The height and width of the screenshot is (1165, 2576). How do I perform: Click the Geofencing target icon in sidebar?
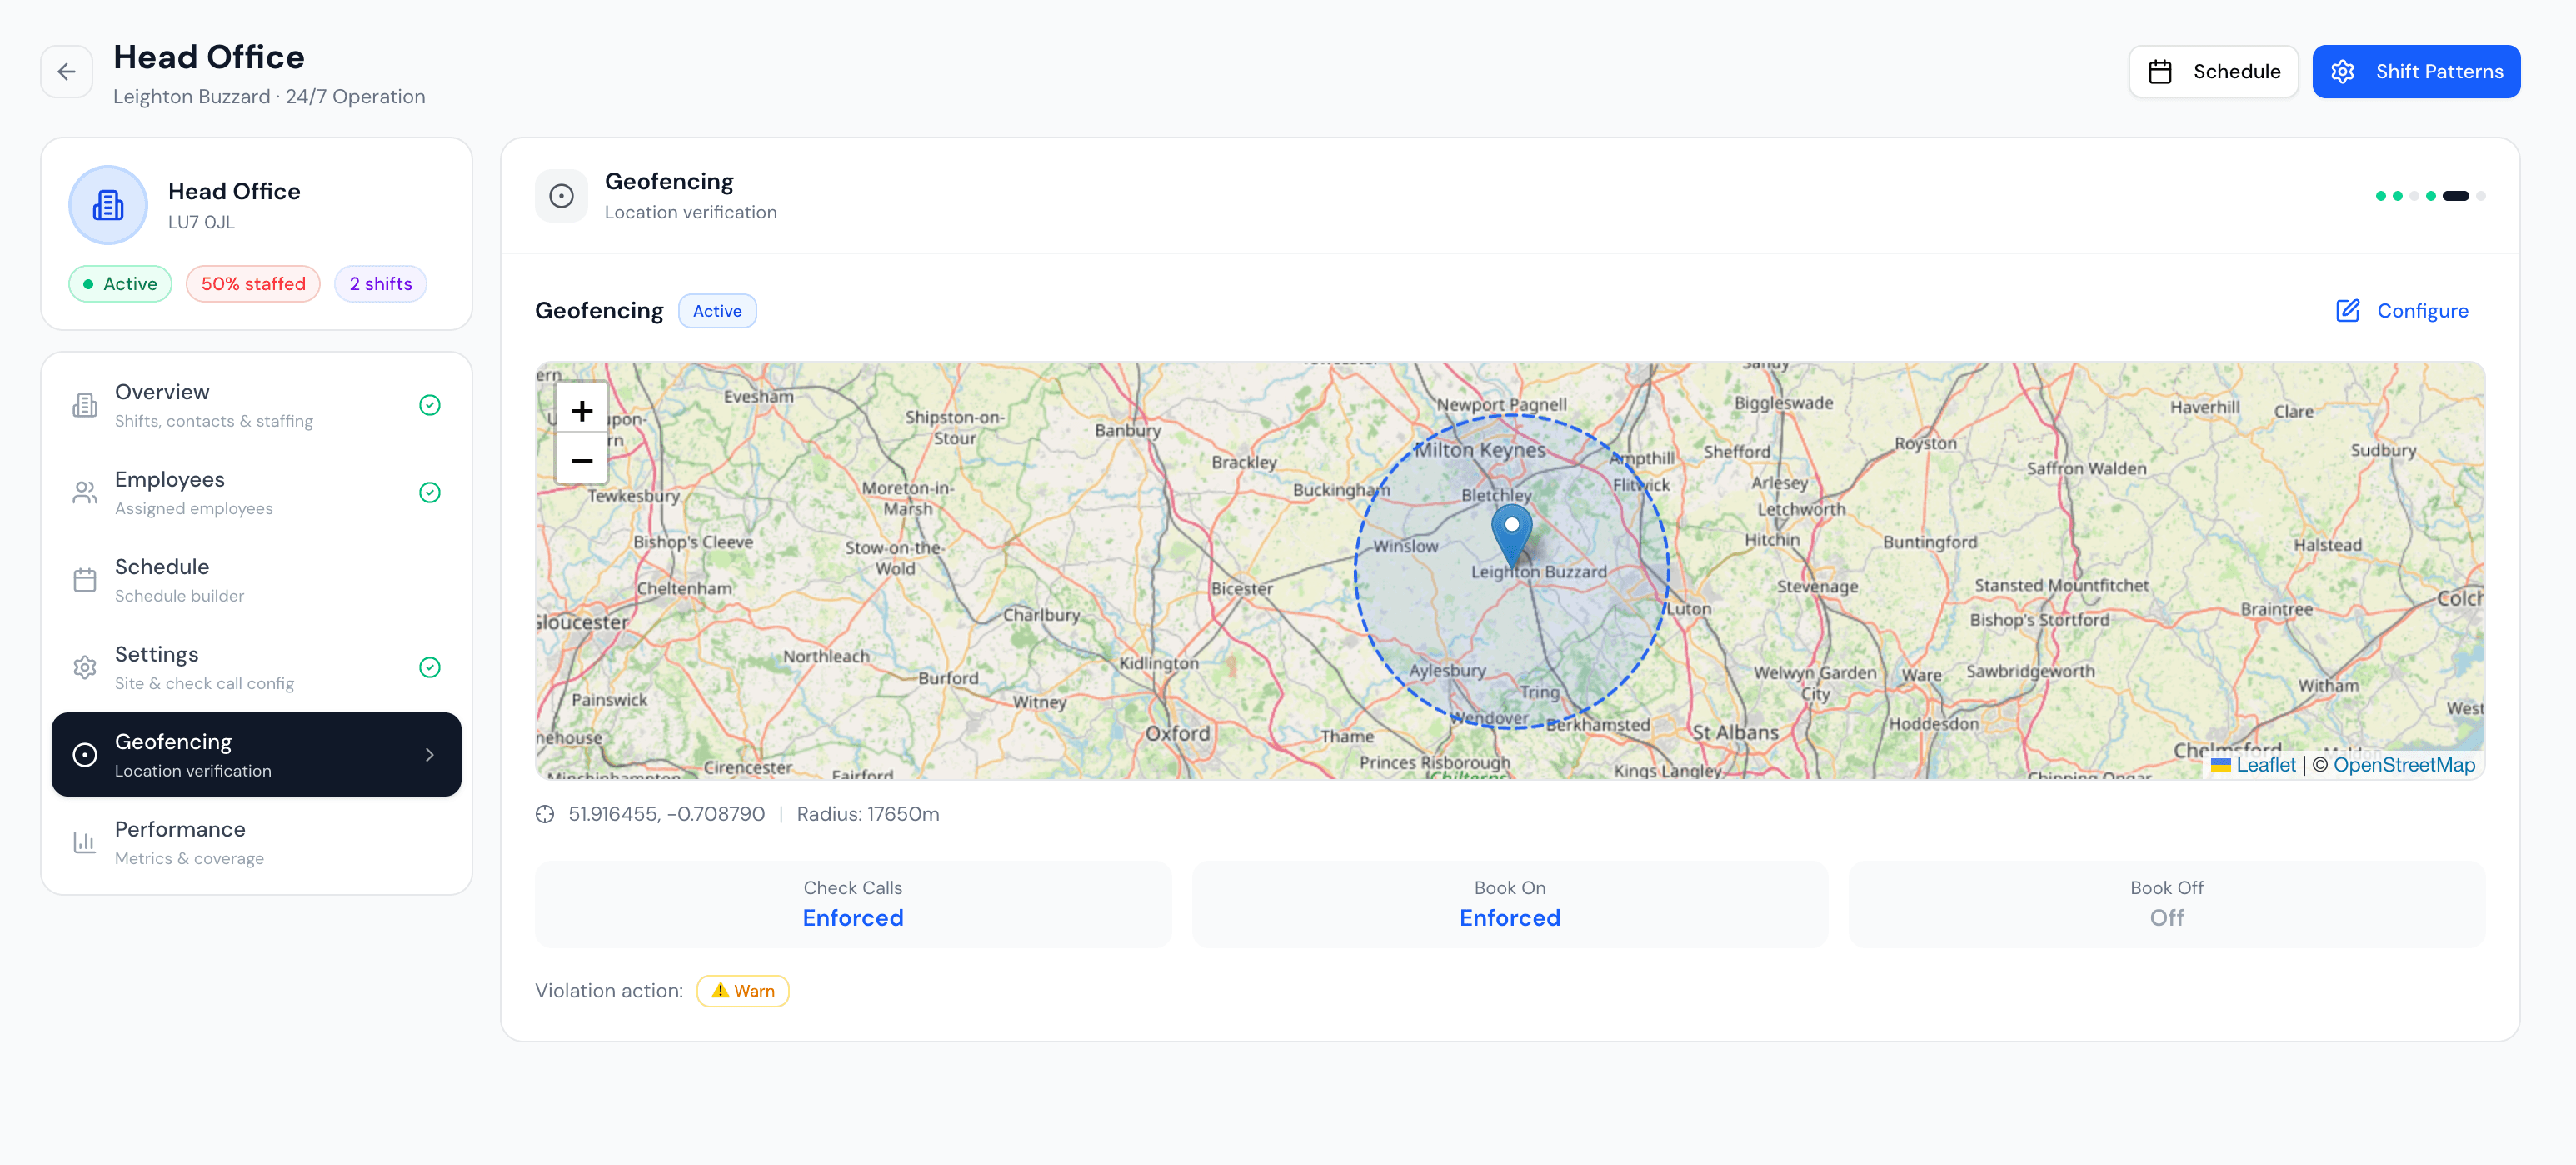85,755
